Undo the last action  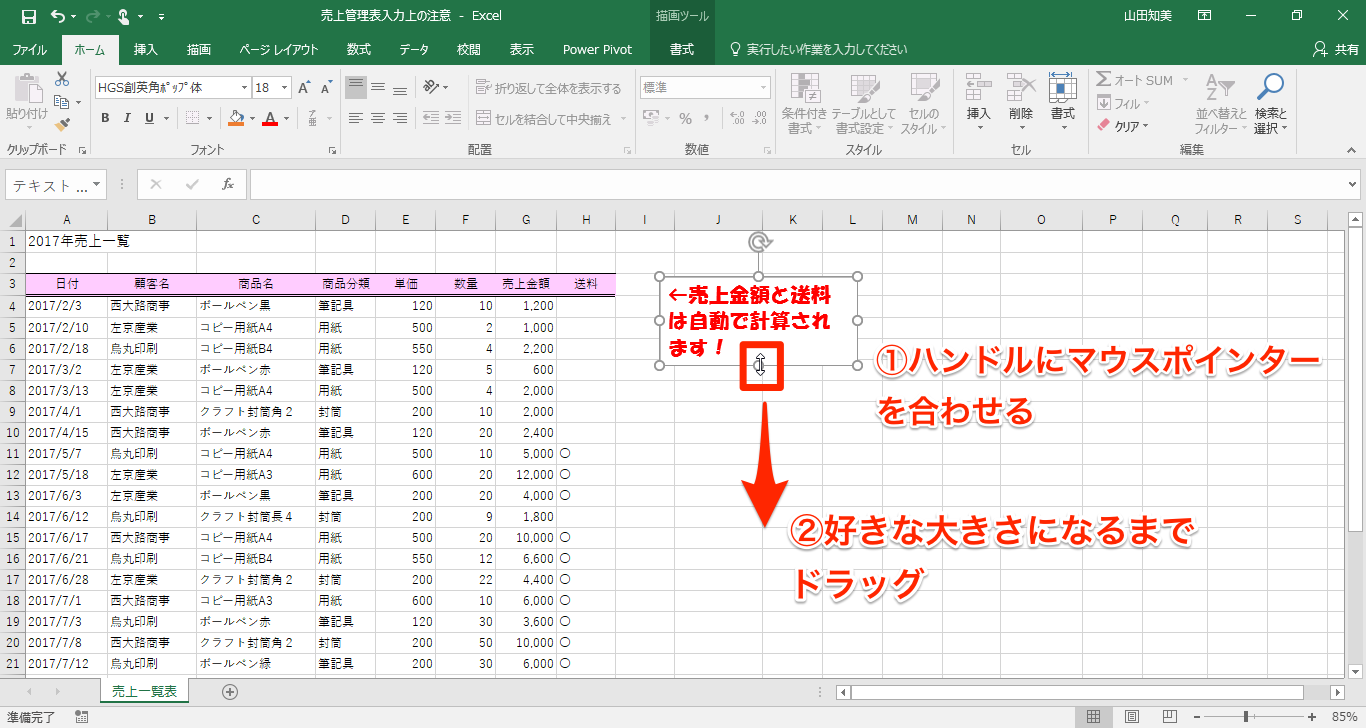coord(57,16)
